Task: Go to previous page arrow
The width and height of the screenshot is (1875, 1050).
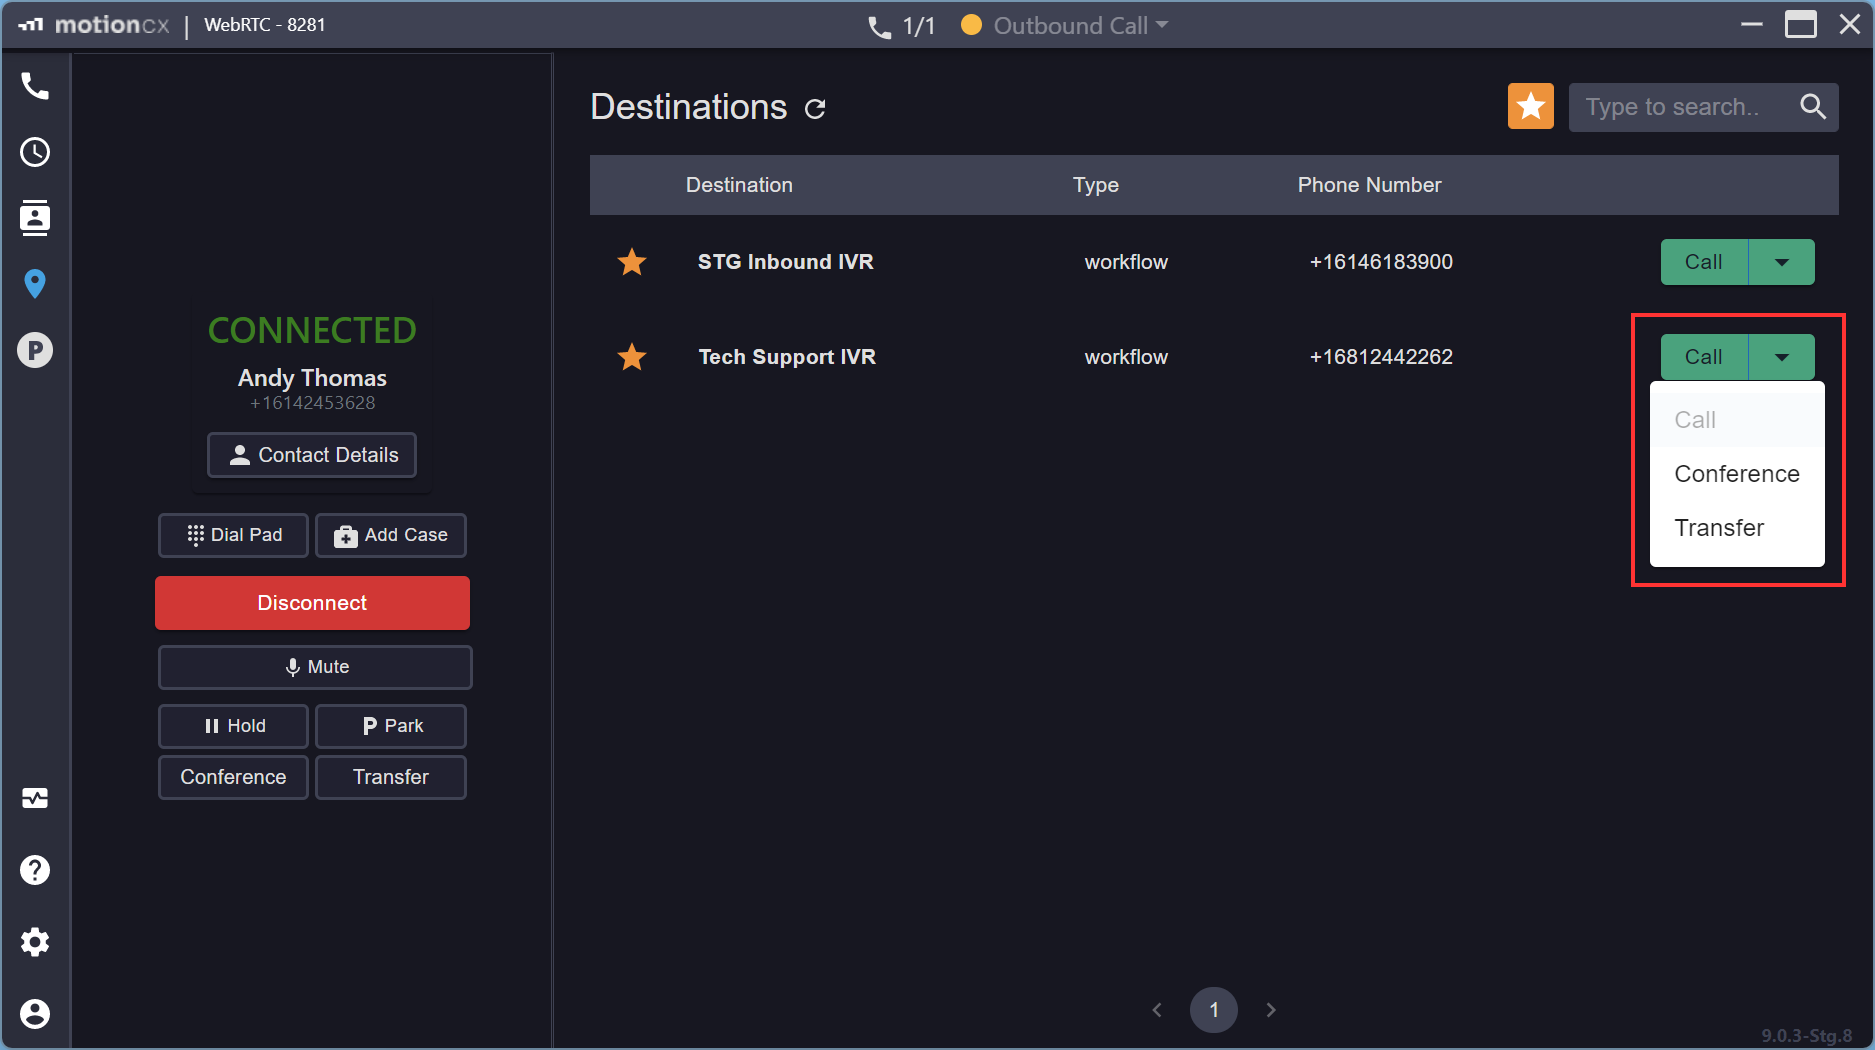Action: (1157, 1010)
